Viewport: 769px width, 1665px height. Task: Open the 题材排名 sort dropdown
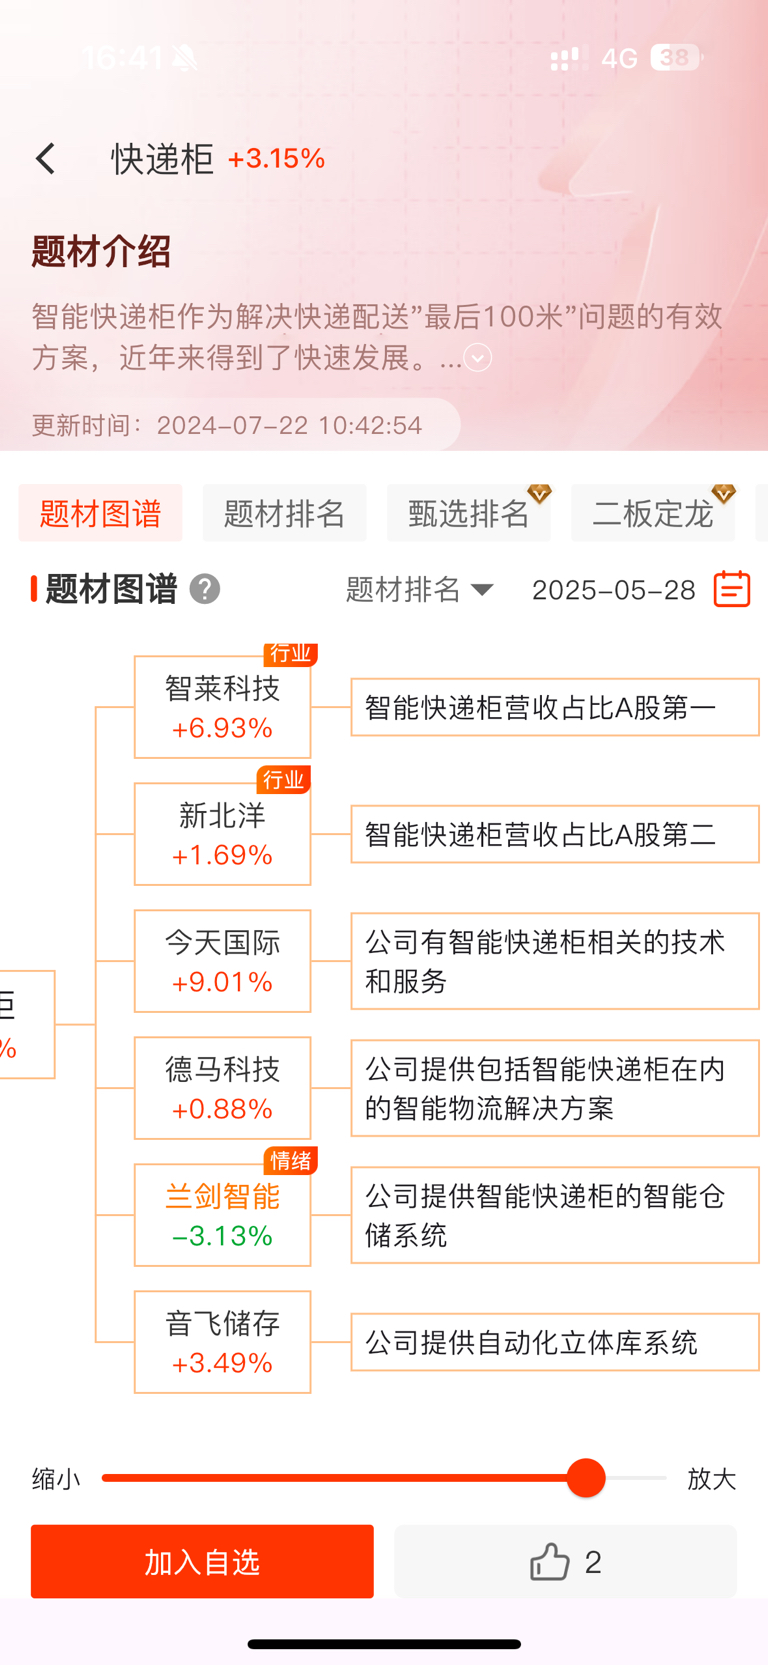[420, 589]
